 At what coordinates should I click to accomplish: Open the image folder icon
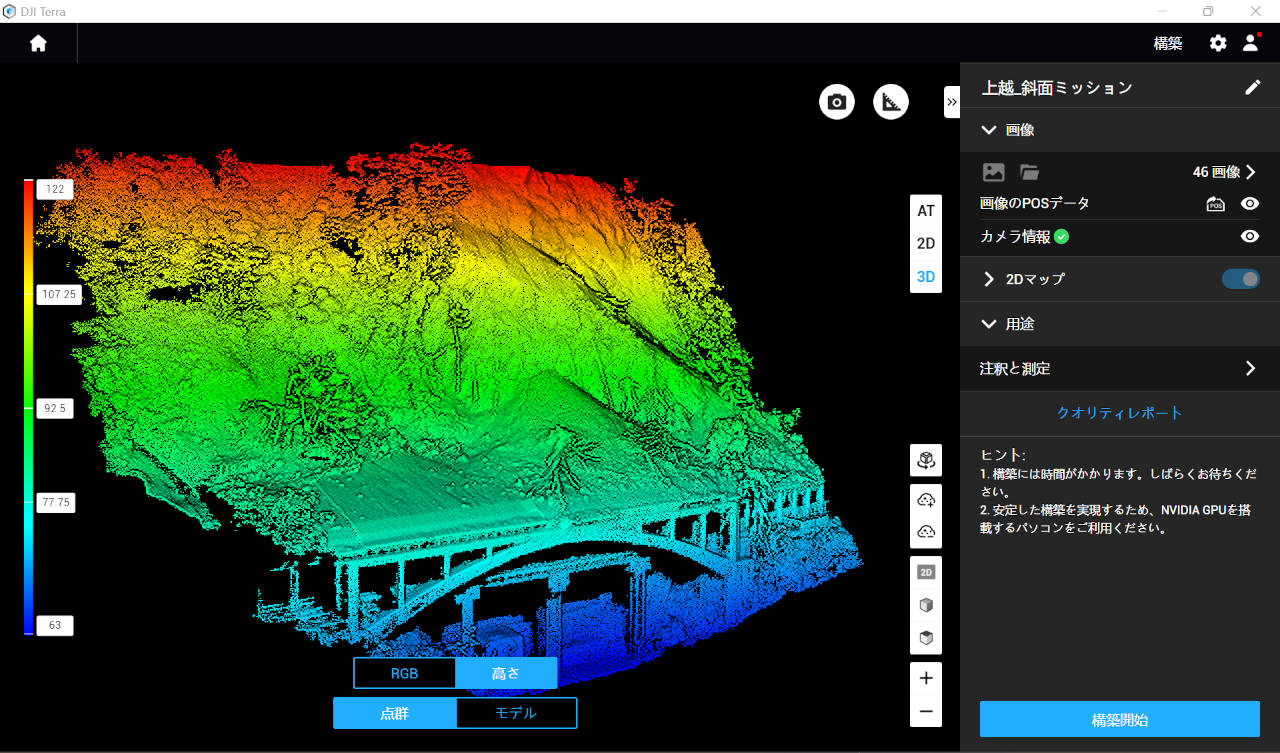(1029, 172)
